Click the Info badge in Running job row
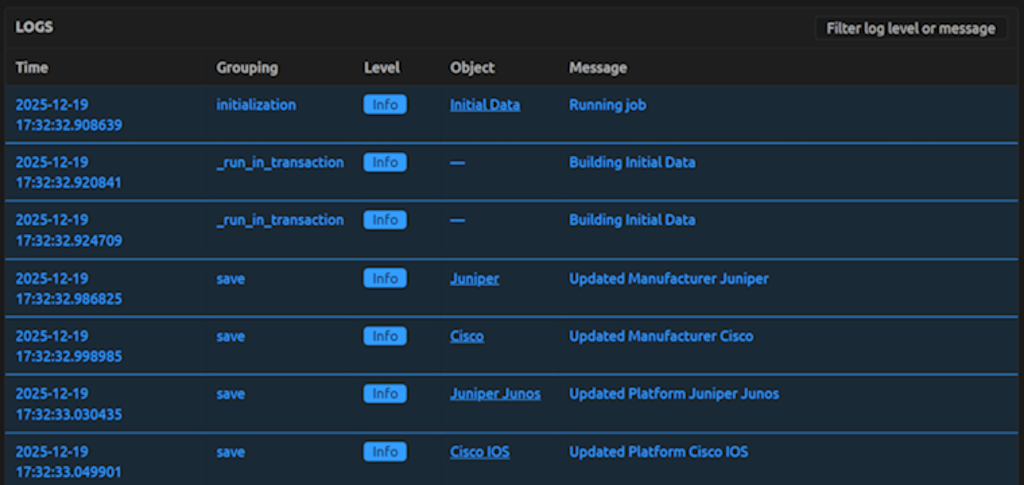This screenshot has width=1024, height=485. click(x=385, y=105)
